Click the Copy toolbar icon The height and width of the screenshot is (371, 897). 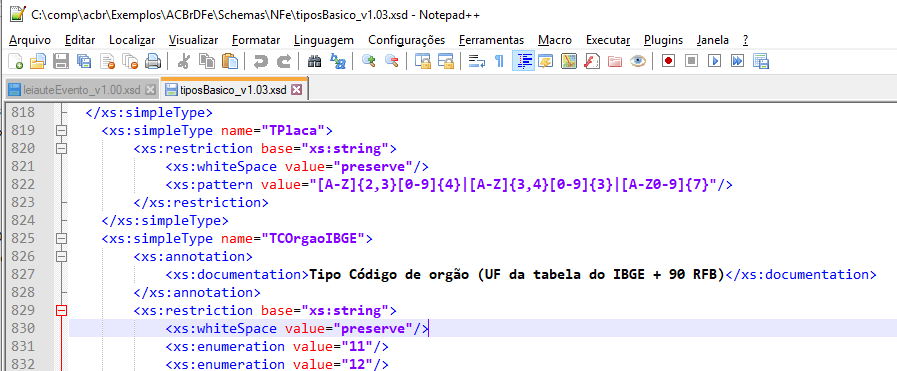coord(207,61)
